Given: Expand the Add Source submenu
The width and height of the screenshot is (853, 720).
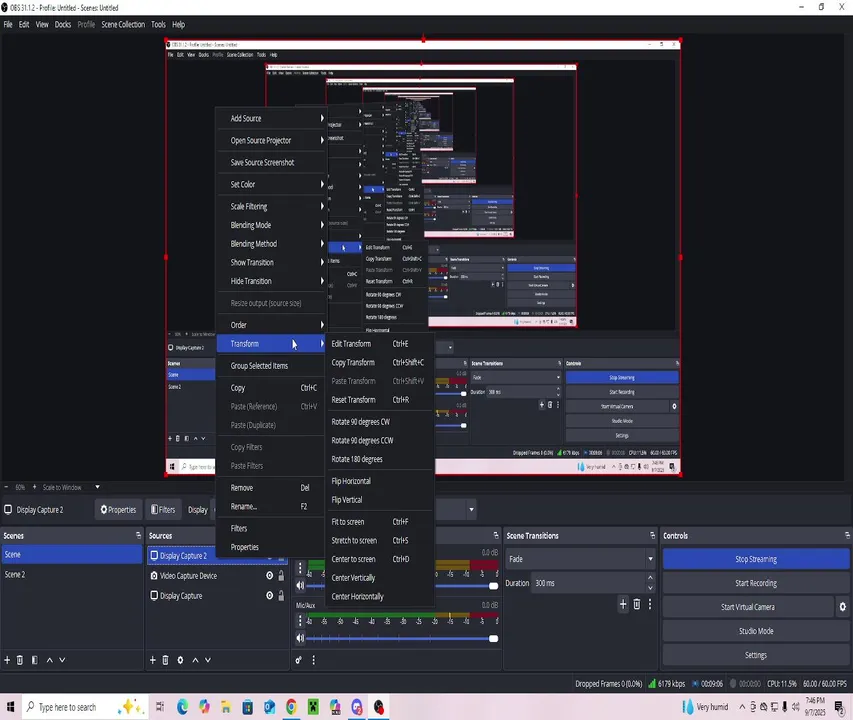Looking at the screenshot, I should pos(271,118).
